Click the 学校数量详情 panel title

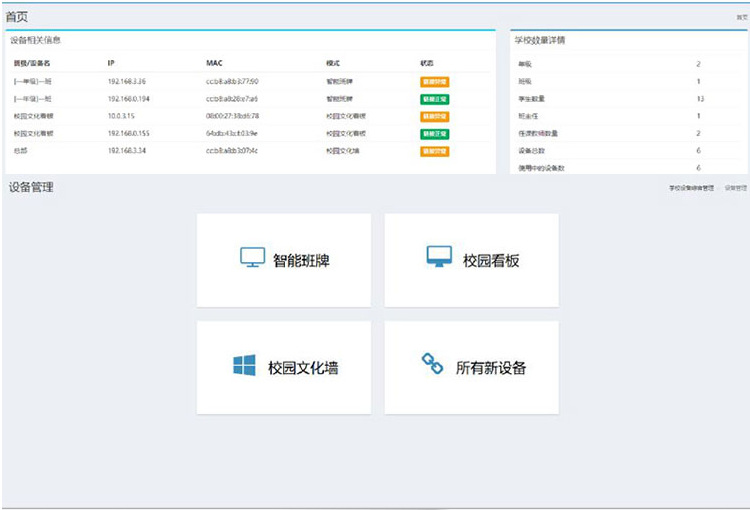(540, 40)
